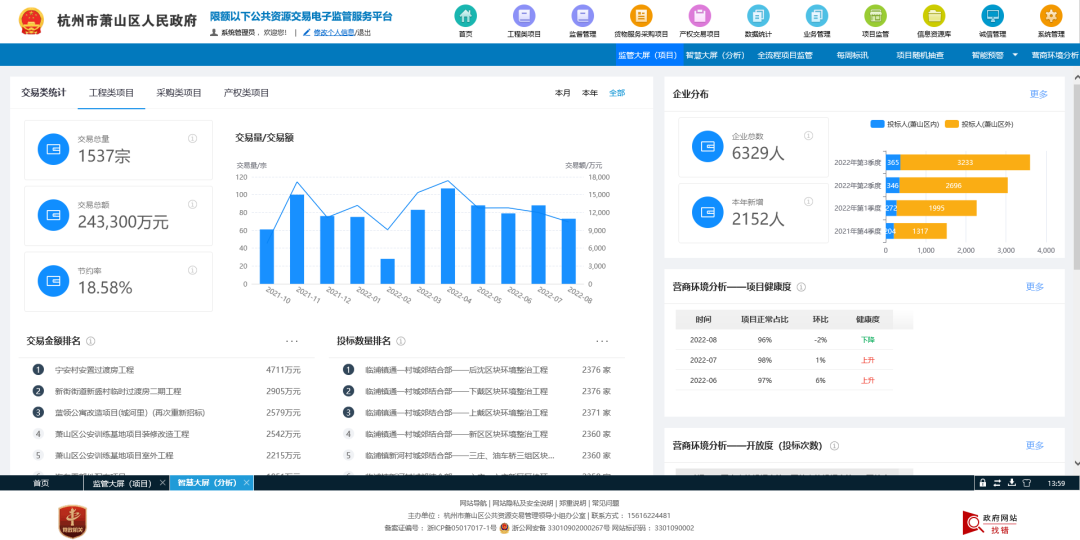
Task: Click 更多 link in 企业分布 panel
Action: pyautogui.click(x=1038, y=94)
